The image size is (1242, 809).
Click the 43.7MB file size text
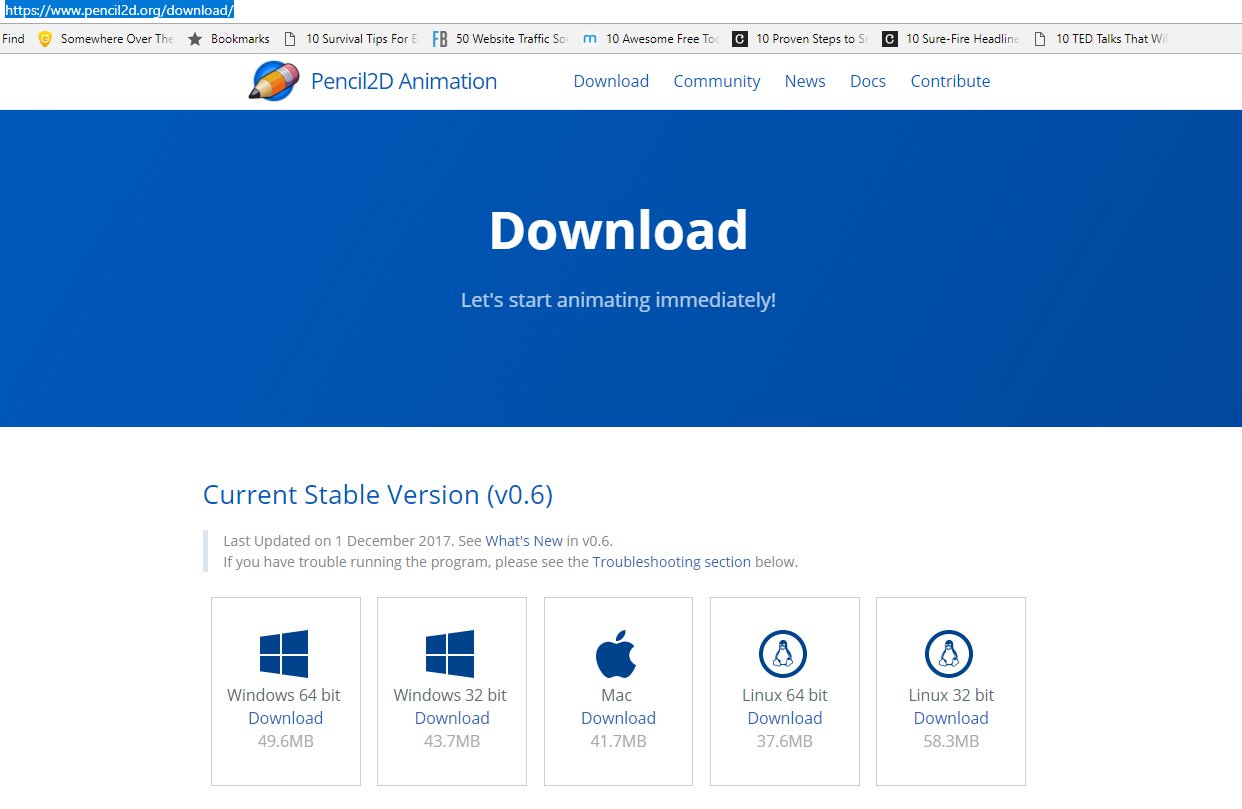point(452,741)
